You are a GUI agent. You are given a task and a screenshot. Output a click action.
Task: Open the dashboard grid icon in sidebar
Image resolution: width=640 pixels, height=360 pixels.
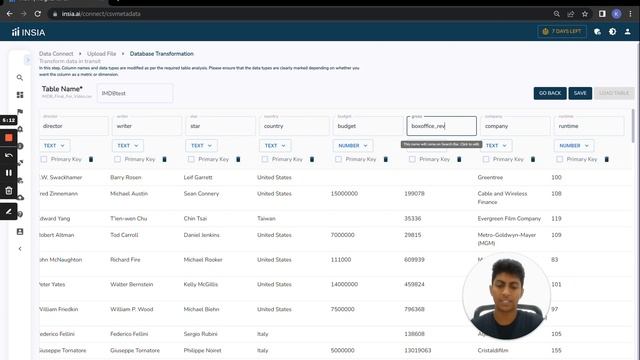pyautogui.click(x=20, y=95)
